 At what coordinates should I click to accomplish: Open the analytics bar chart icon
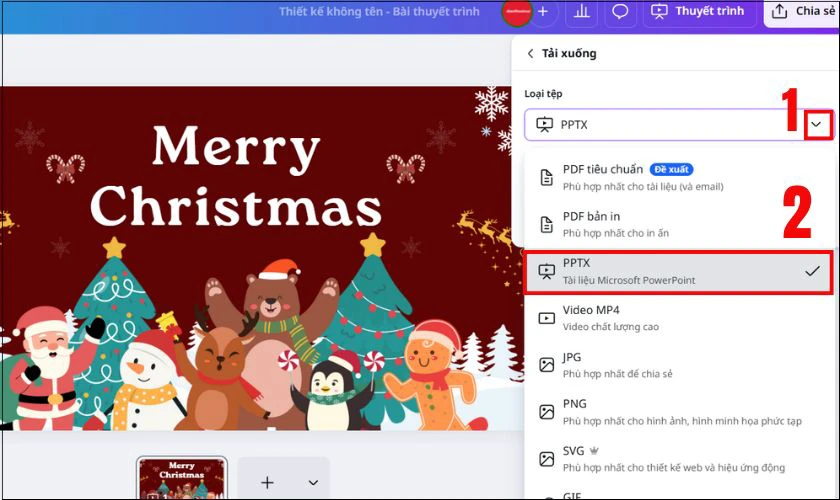581,11
